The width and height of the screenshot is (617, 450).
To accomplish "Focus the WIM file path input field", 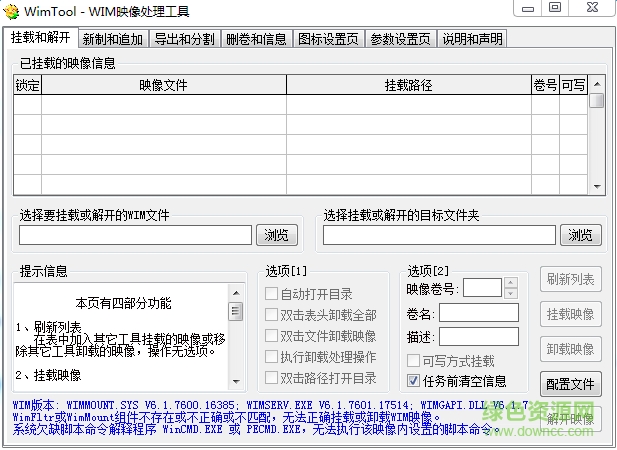I will pyautogui.click(x=135, y=235).
